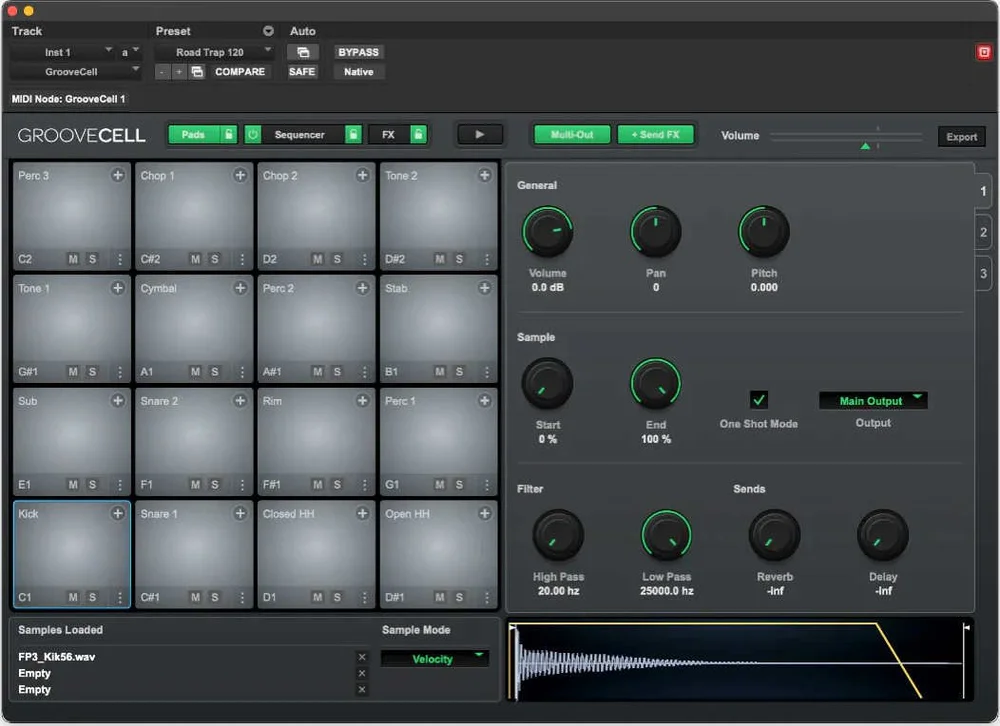Open the Main Output dropdown
Screen dimensions: 1000x726
pyautogui.click(x=873, y=400)
